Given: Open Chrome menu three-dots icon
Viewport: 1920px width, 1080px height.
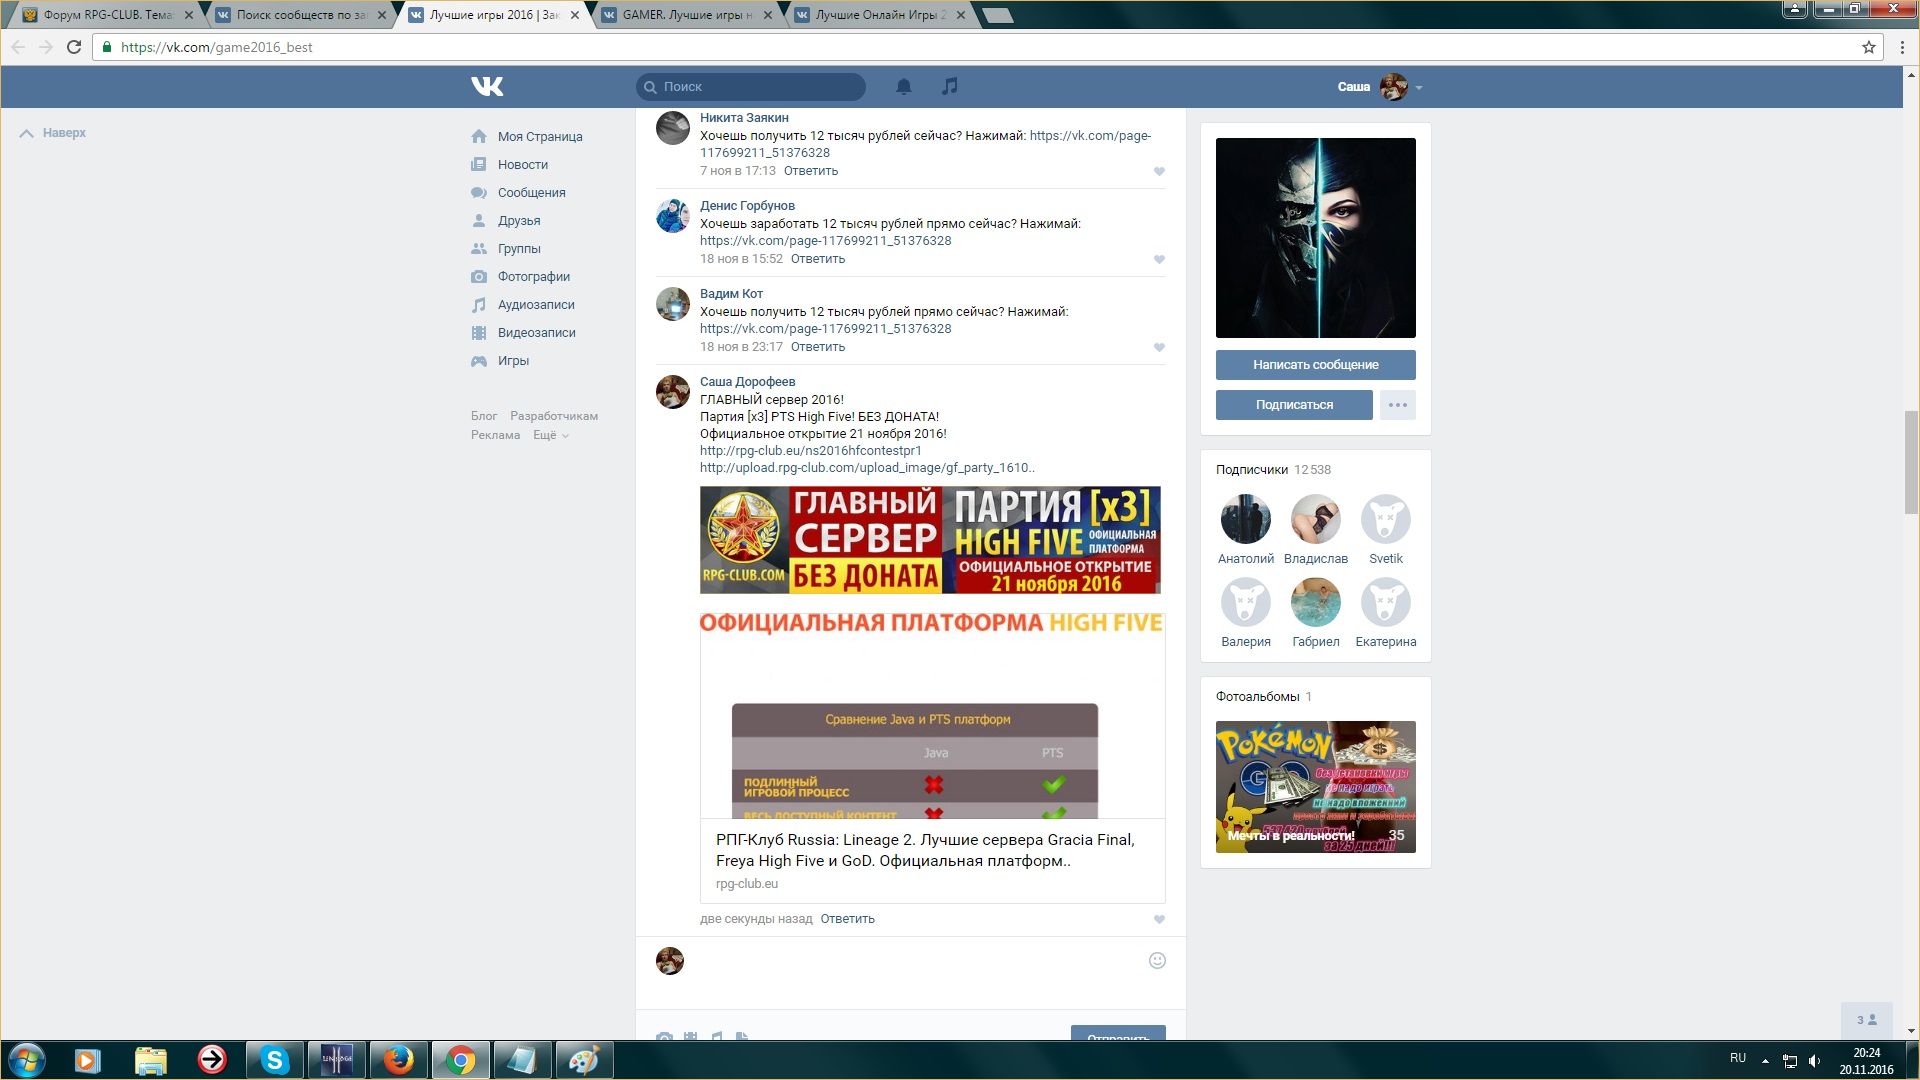Looking at the screenshot, I should click(1901, 47).
